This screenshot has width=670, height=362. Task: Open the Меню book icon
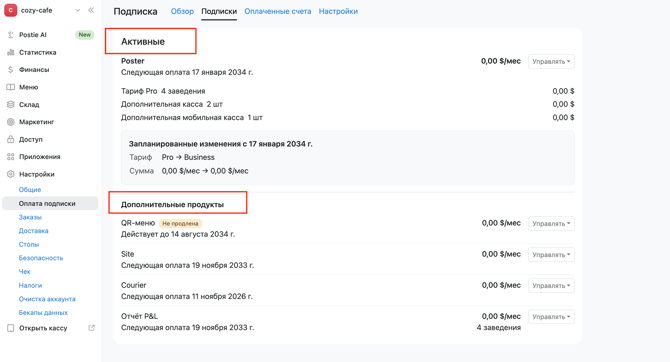tap(11, 87)
